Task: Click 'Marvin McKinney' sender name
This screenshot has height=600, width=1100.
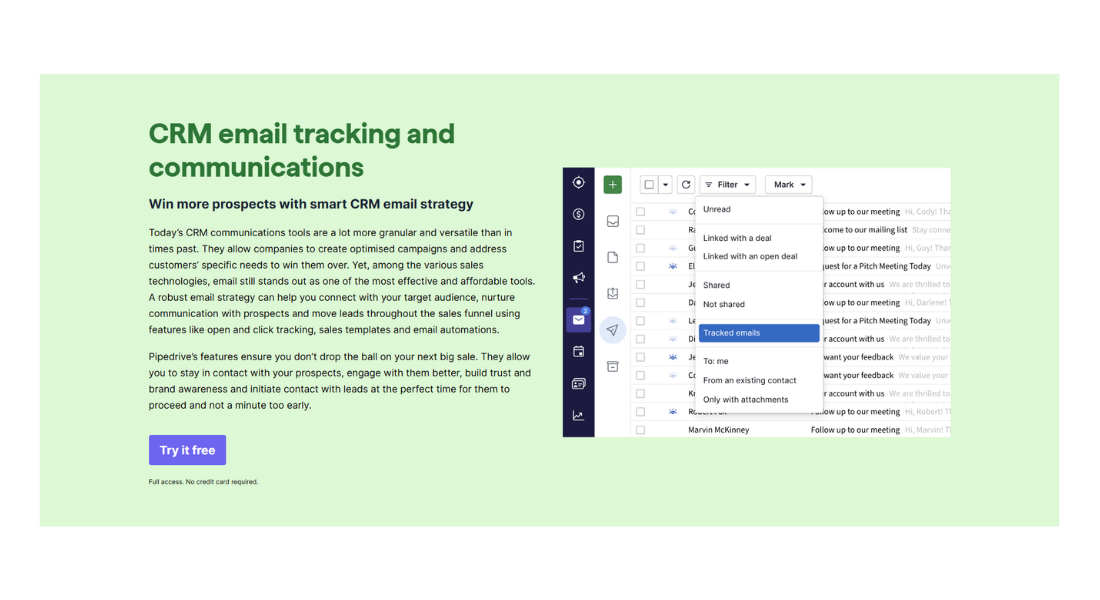Action: tap(718, 429)
